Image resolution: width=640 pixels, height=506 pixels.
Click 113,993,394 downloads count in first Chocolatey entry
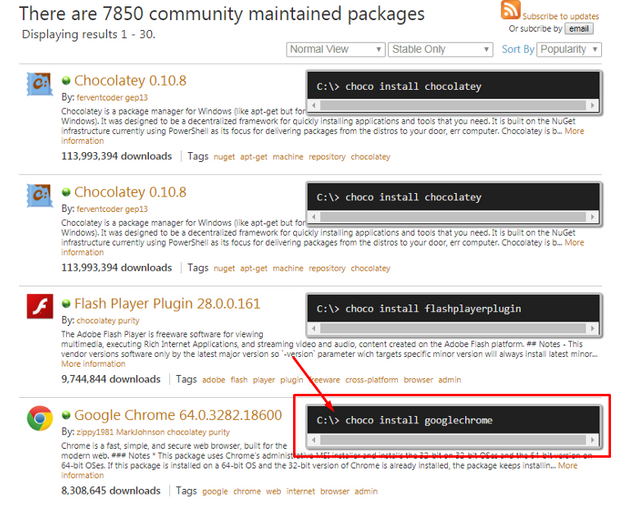116,156
